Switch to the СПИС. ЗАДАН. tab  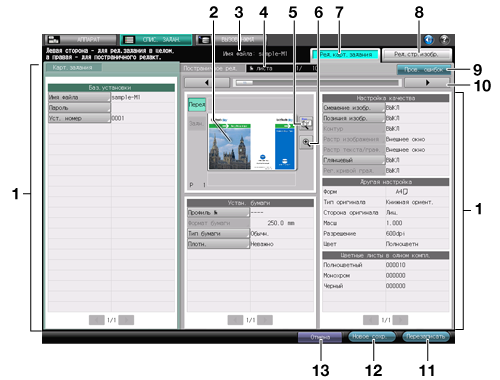[156, 40]
